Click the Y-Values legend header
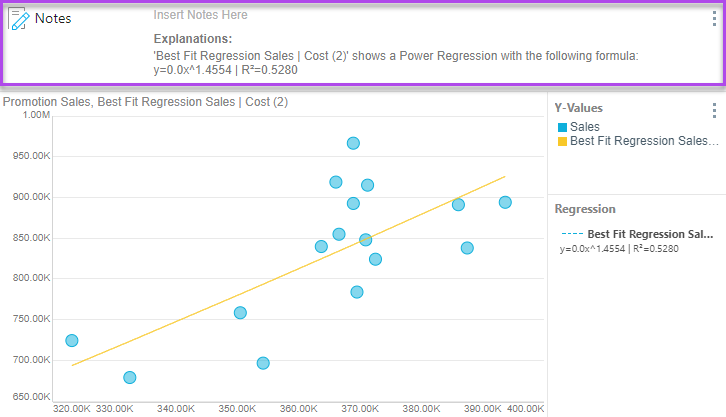The width and height of the screenshot is (726, 417). [579, 108]
